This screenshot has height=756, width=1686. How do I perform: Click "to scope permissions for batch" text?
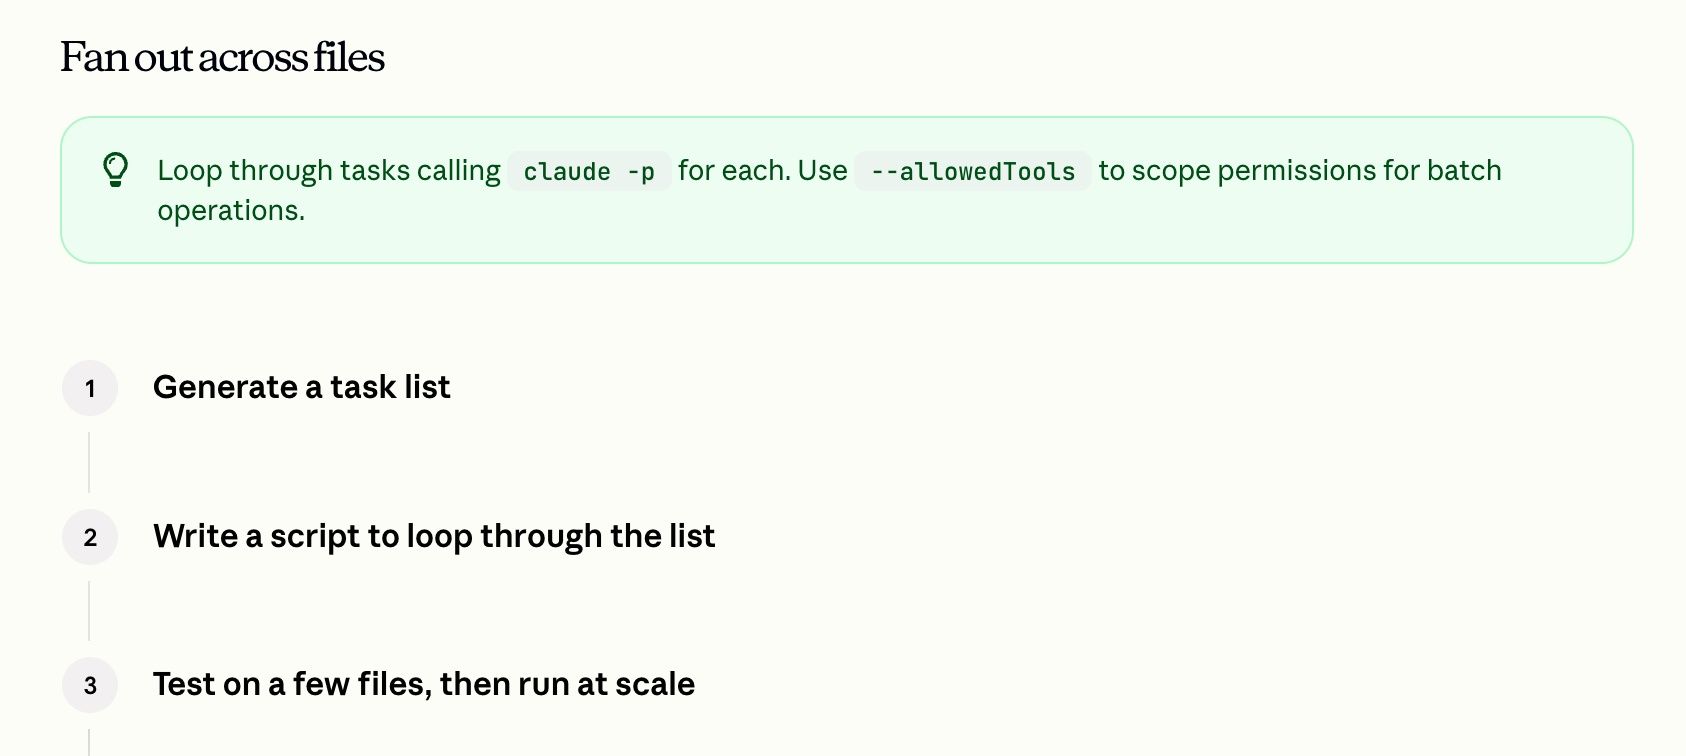coord(1300,171)
